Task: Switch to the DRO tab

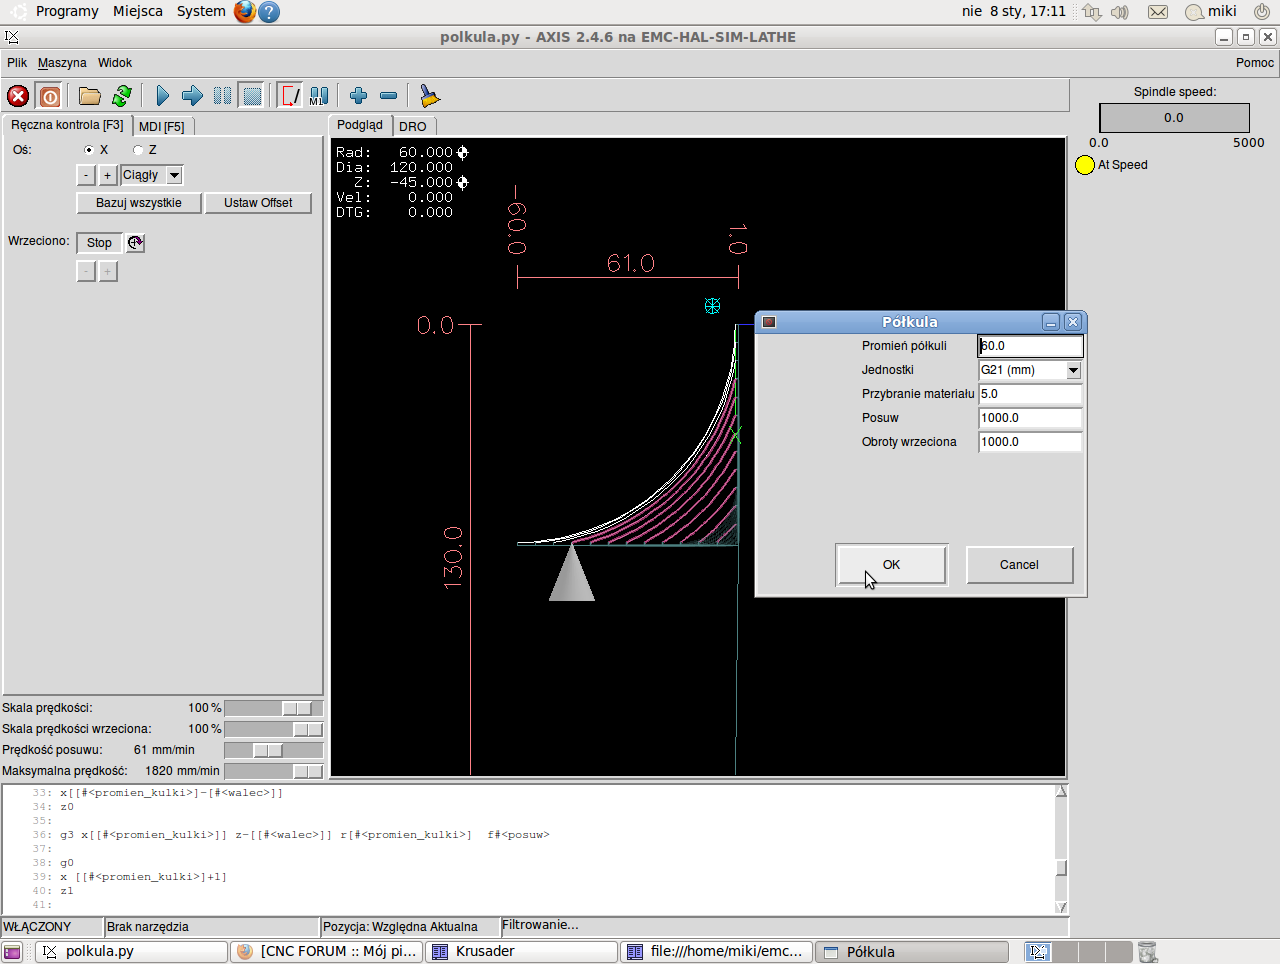Action: coord(413,127)
